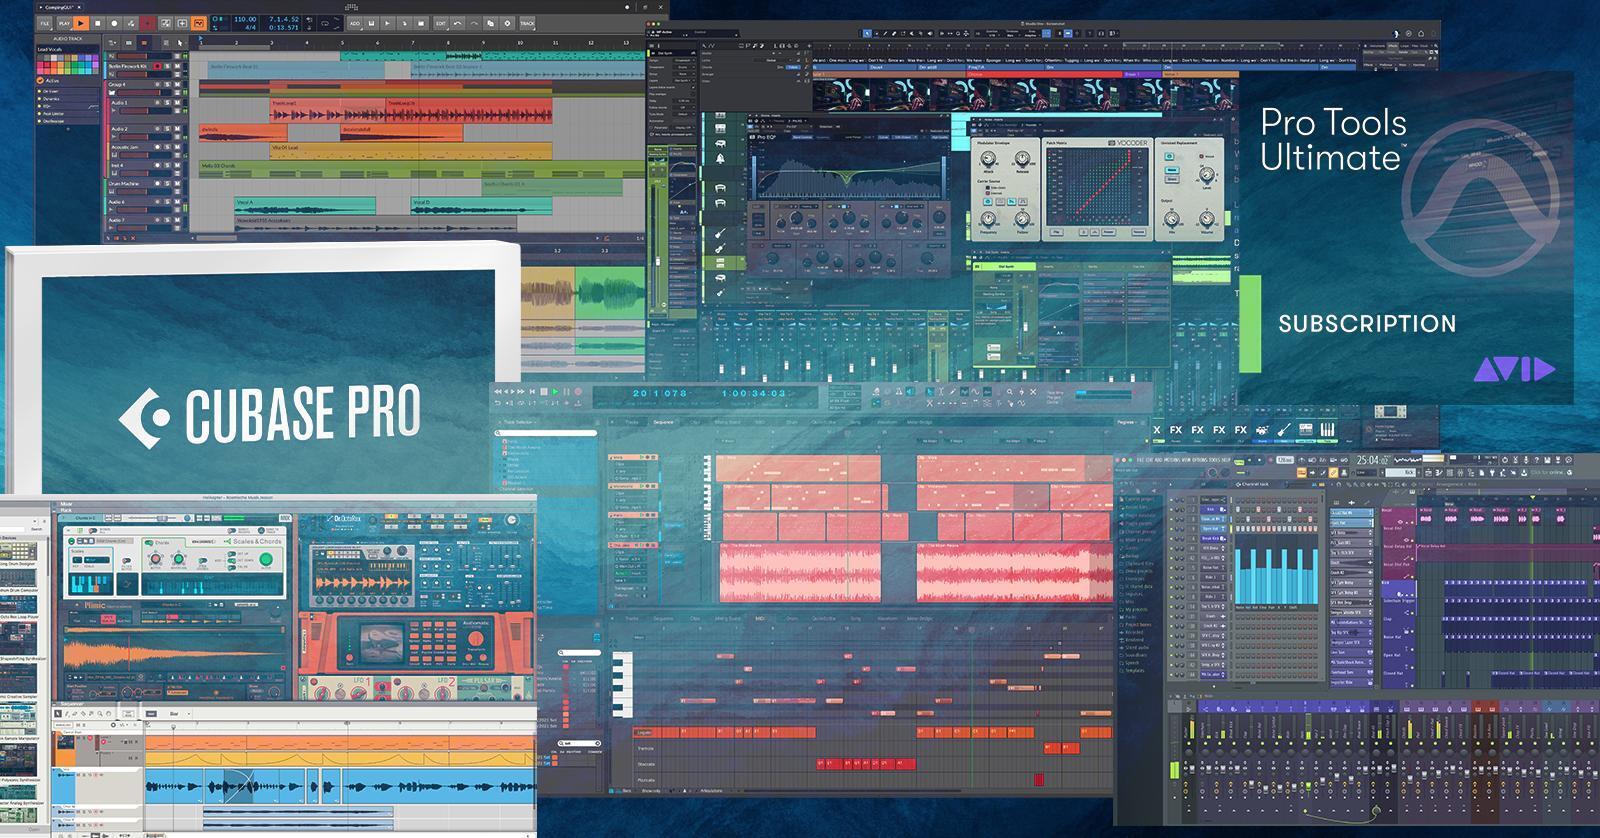
Task: Collapse the Mixer section in Reason
Action: point(55,504)
